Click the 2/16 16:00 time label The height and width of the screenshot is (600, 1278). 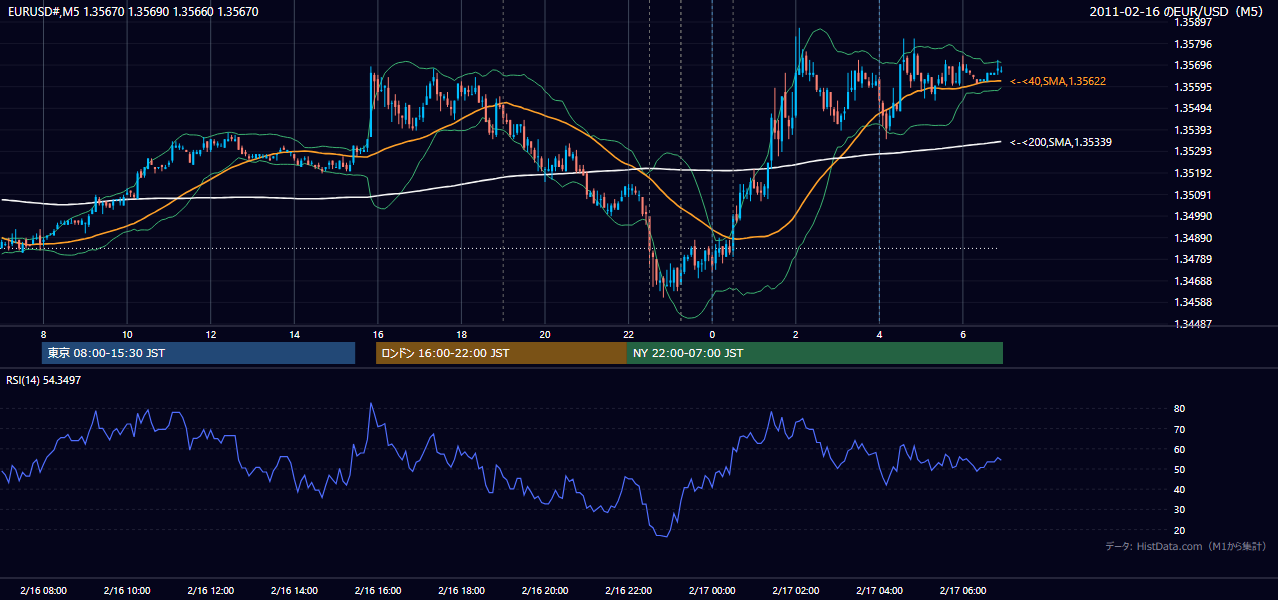tap(378, 590)
